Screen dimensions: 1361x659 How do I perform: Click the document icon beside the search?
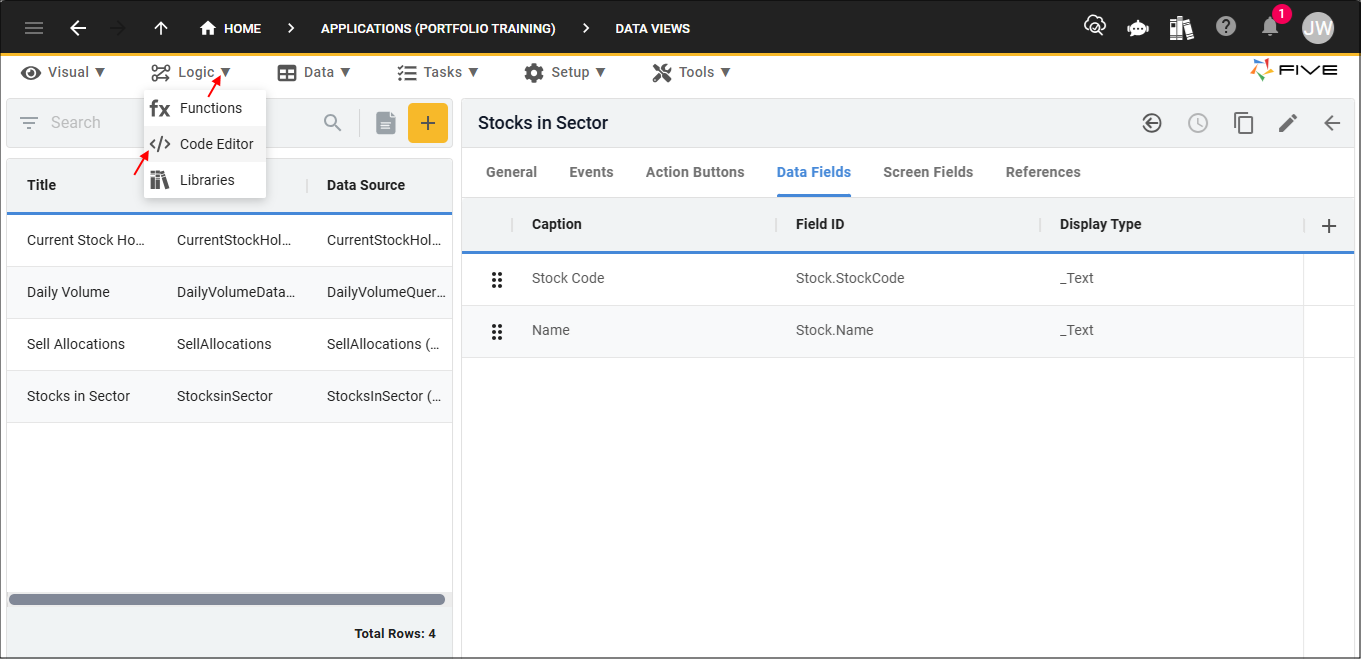[x=385, y=123]
